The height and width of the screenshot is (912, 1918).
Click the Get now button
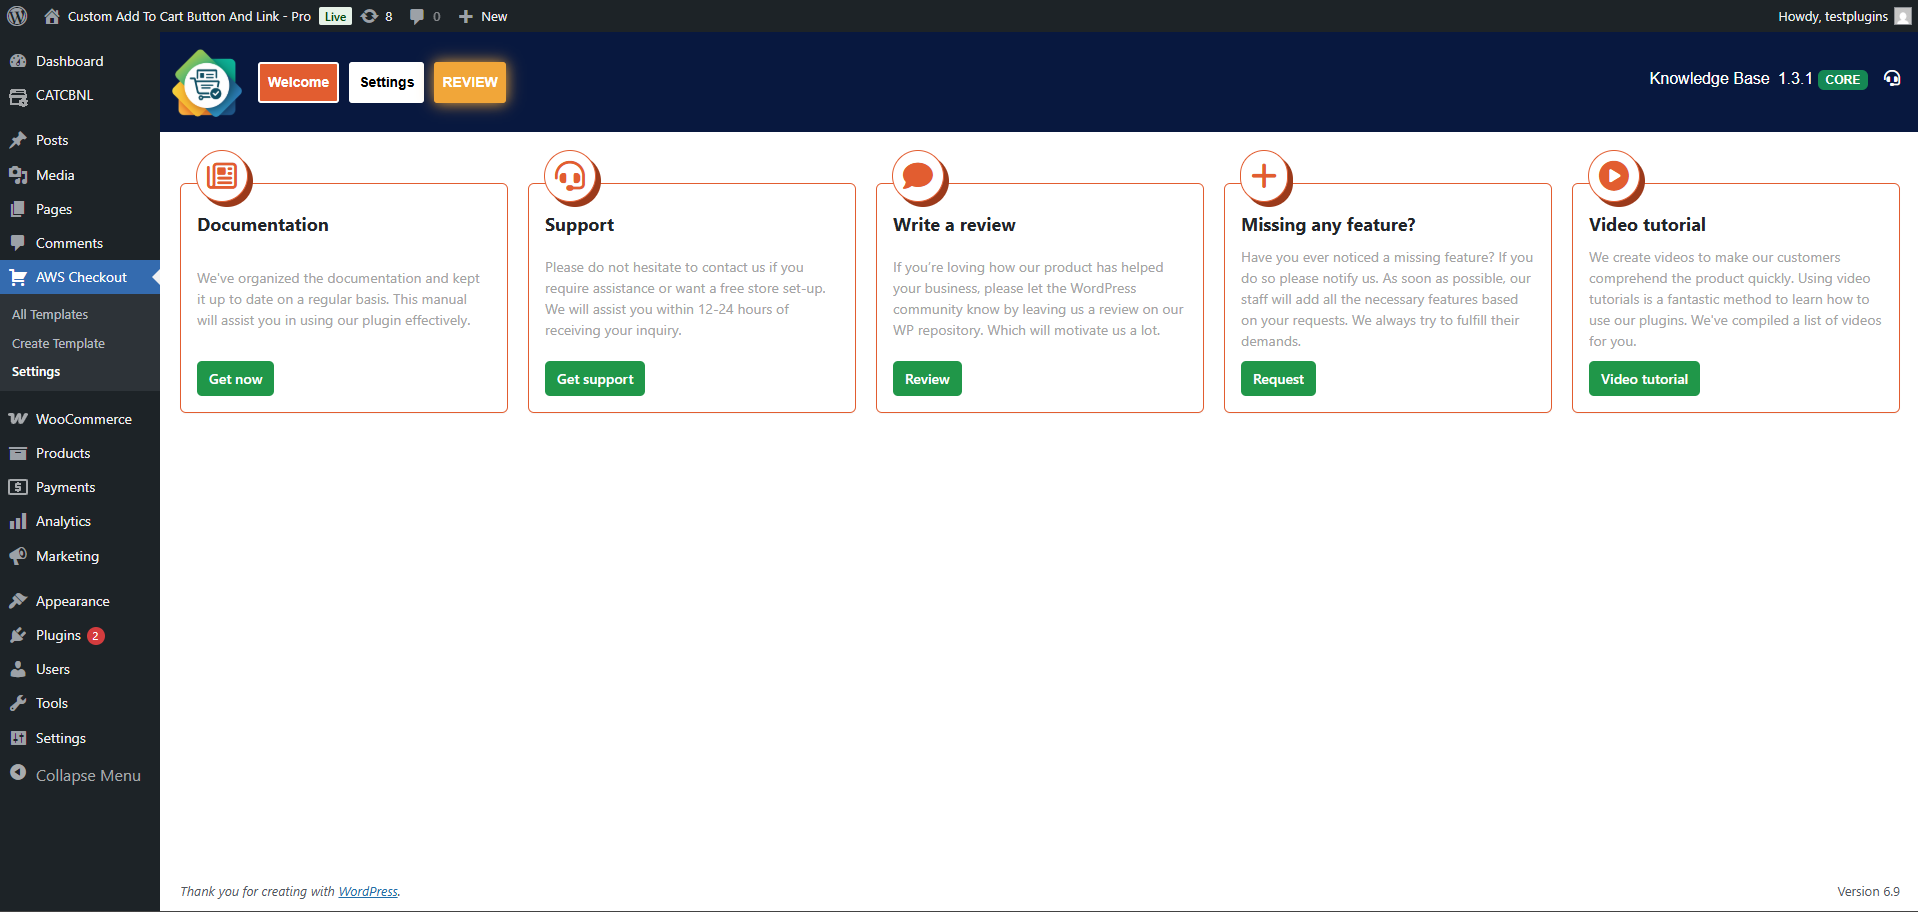(235, 379)
